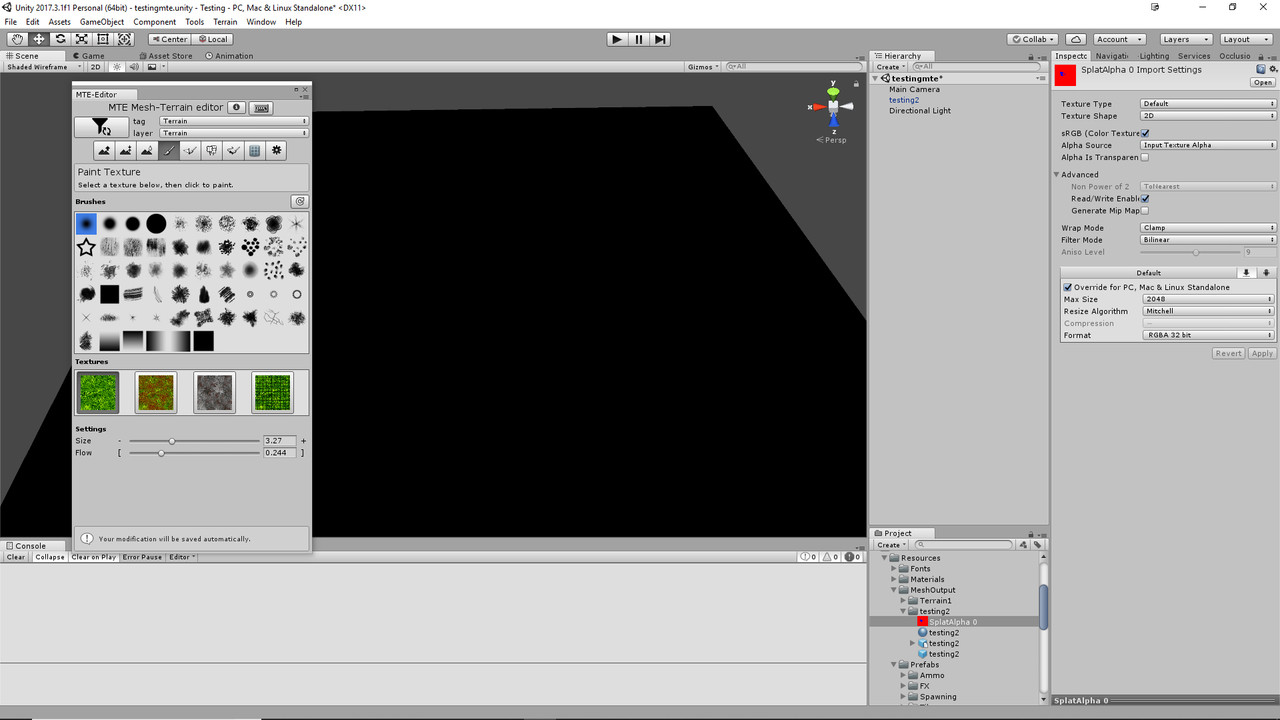Open Filter Mode Bilinear dropdown
Screen dimensions: 1280x720
click(x=1208, y=240)
